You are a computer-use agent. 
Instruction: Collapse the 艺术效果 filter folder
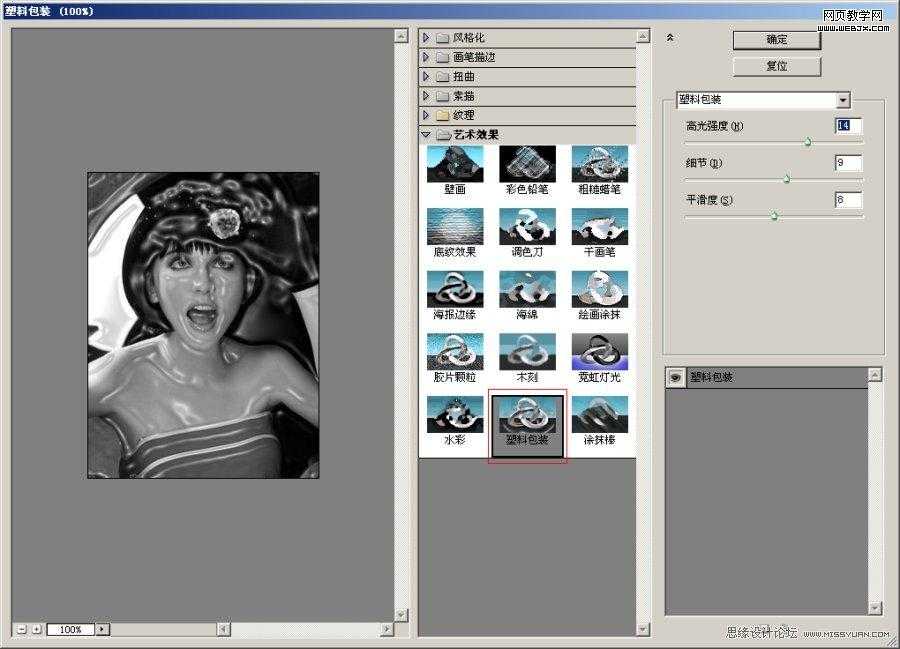[426, 135]
